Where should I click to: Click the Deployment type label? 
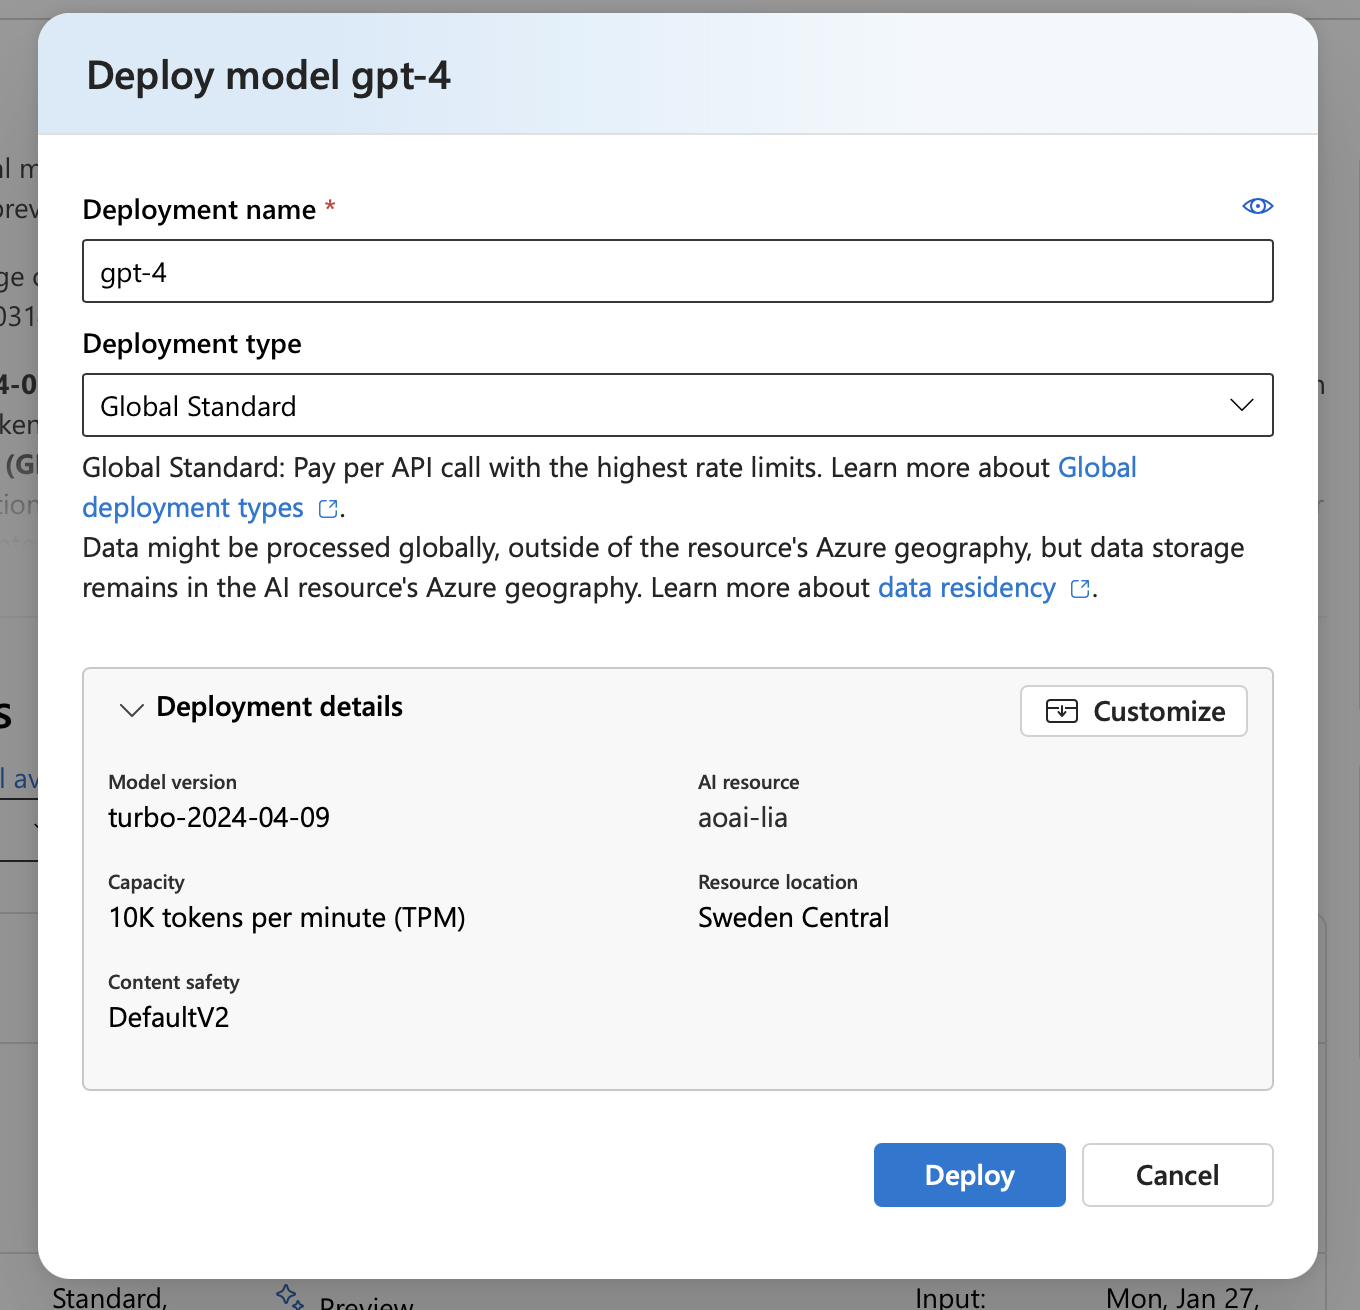(x=192, y=344)
